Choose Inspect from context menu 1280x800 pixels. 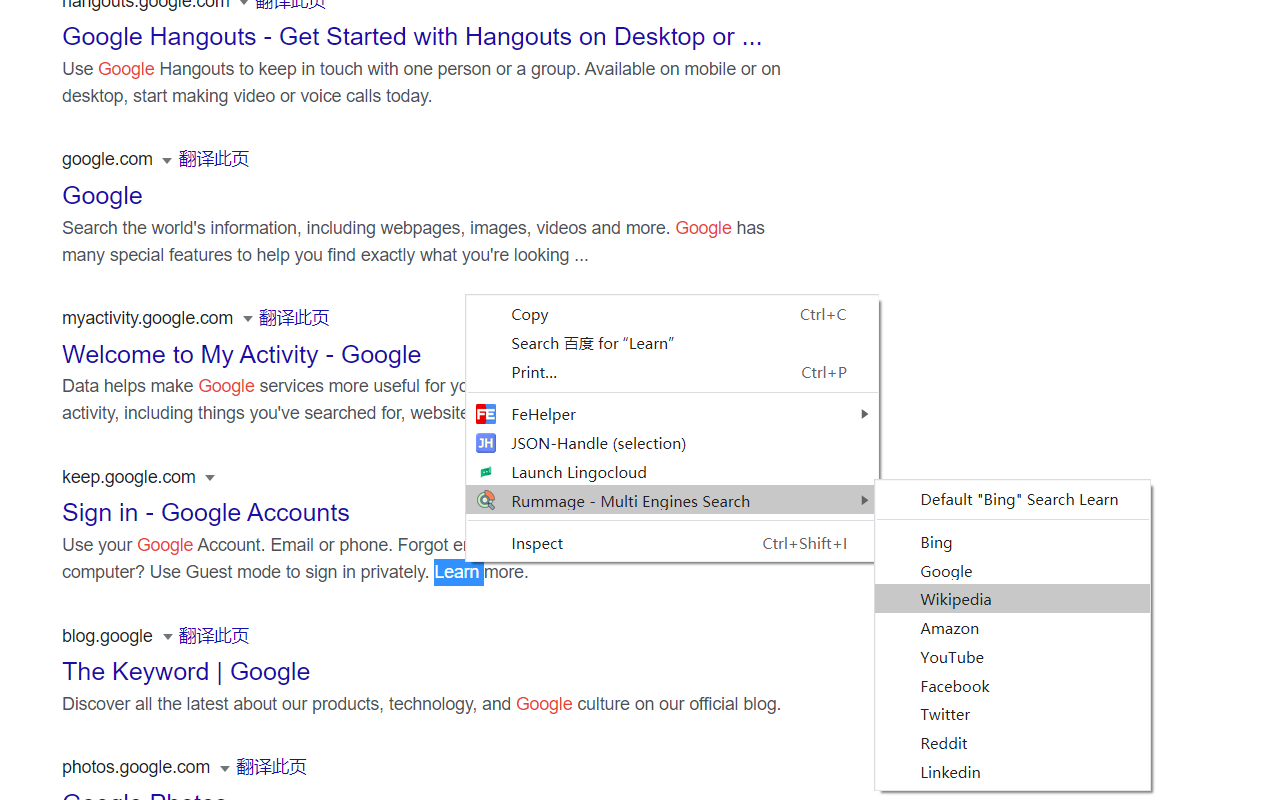pos(672,544)
